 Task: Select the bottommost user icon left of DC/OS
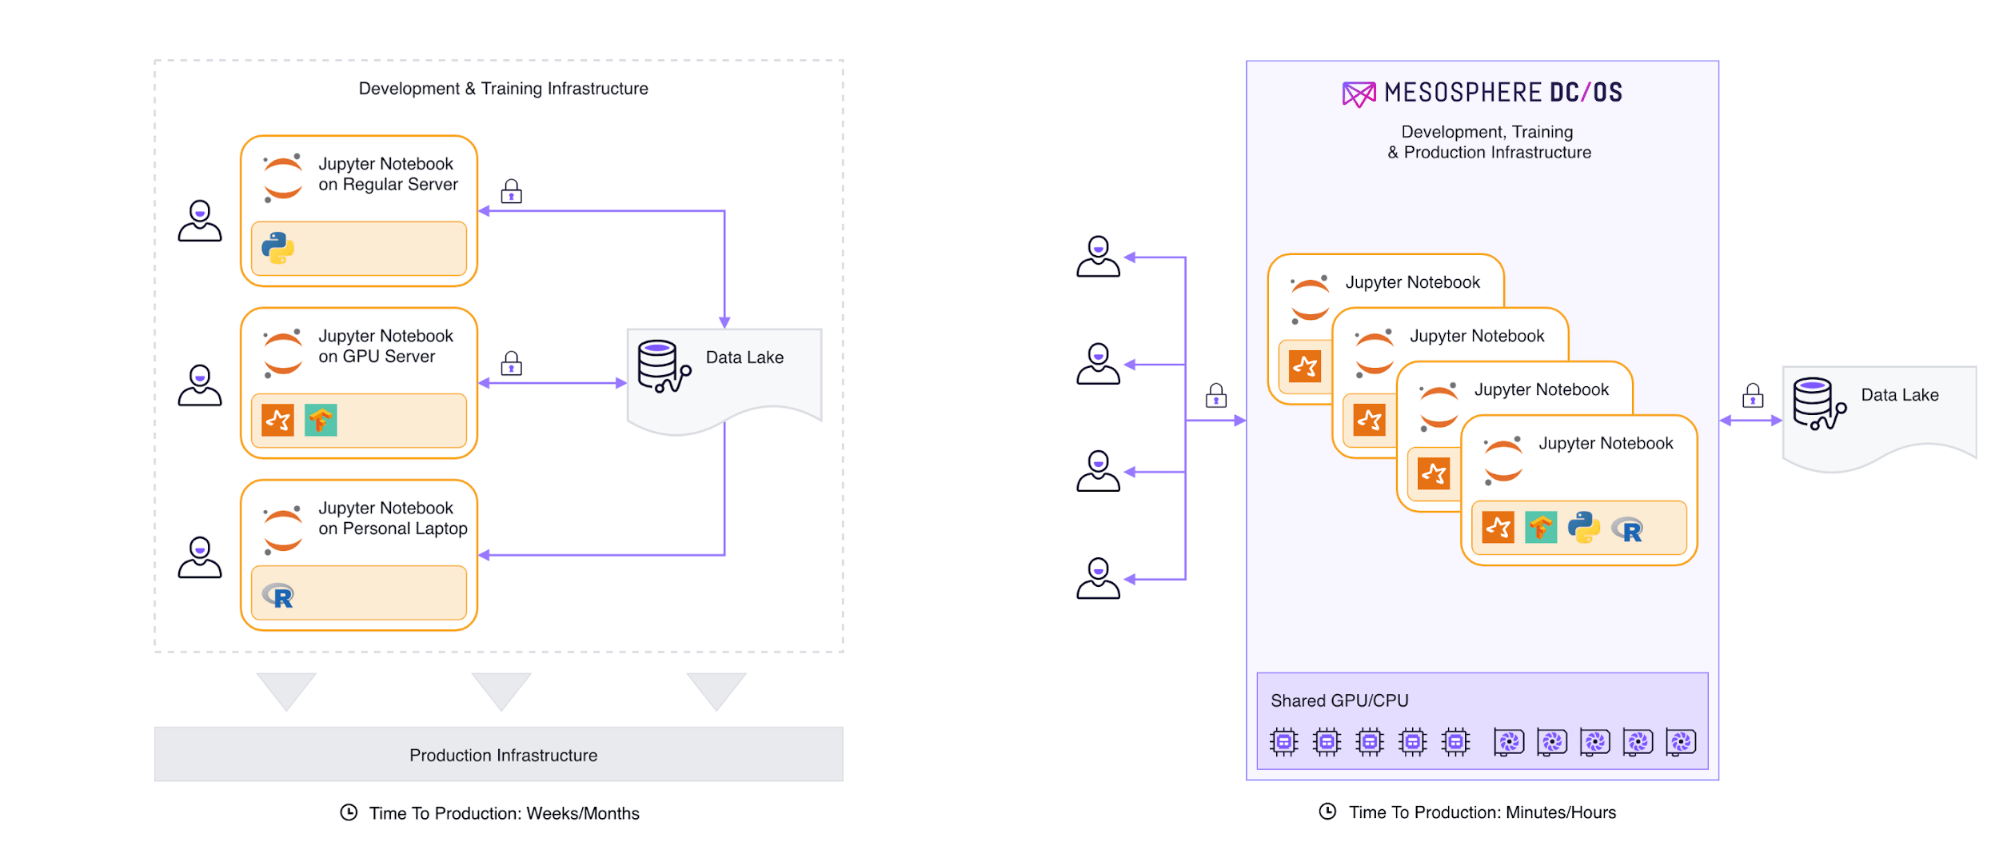point(1098,578)
